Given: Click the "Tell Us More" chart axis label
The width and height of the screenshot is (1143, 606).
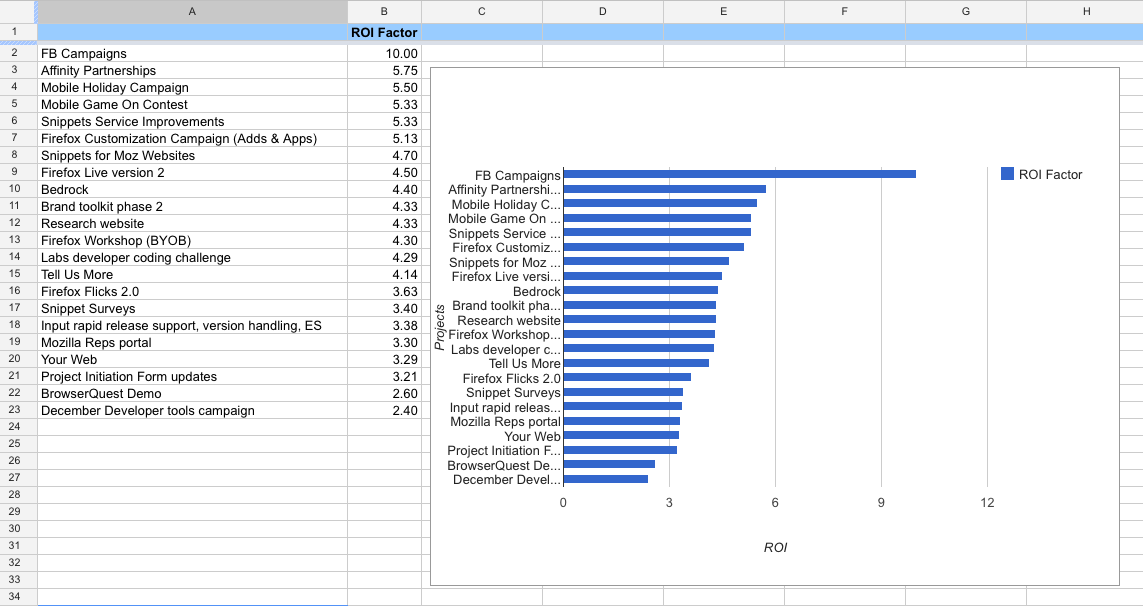Looking at the screenshot, I should coord(525,364).
